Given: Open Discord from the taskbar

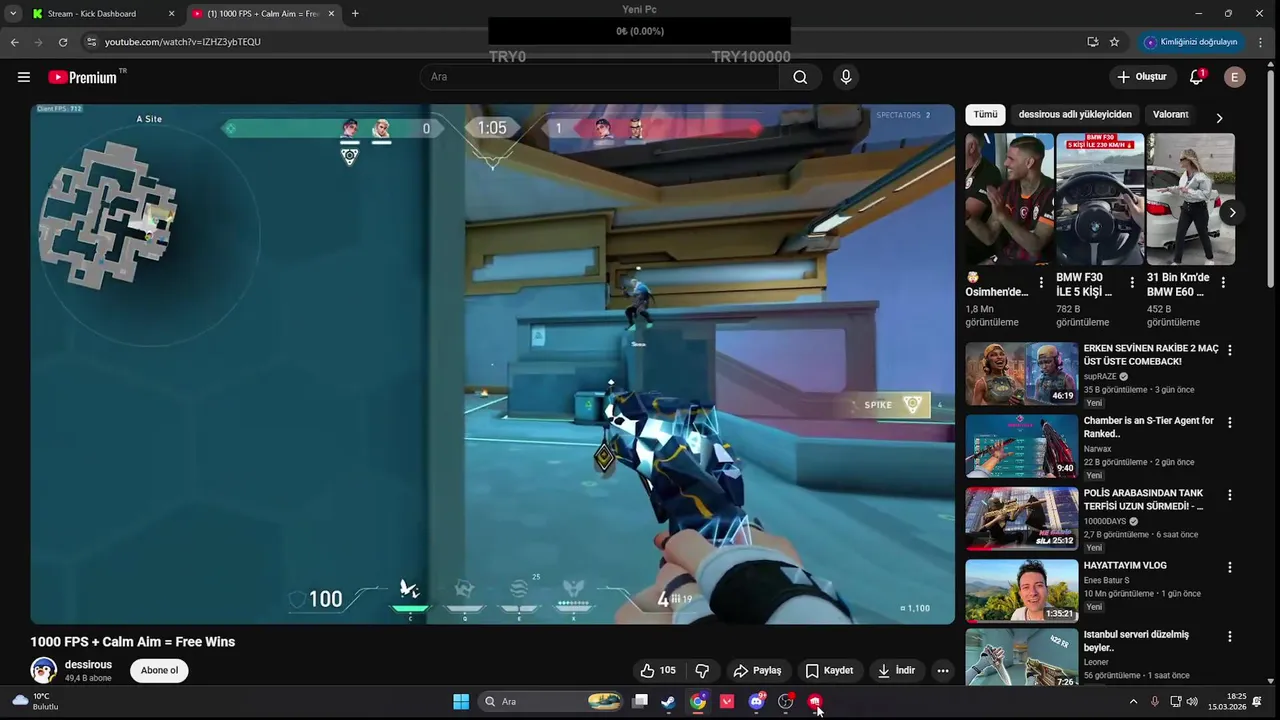Looking at the screenshot, I should click(x=757, y=701).
